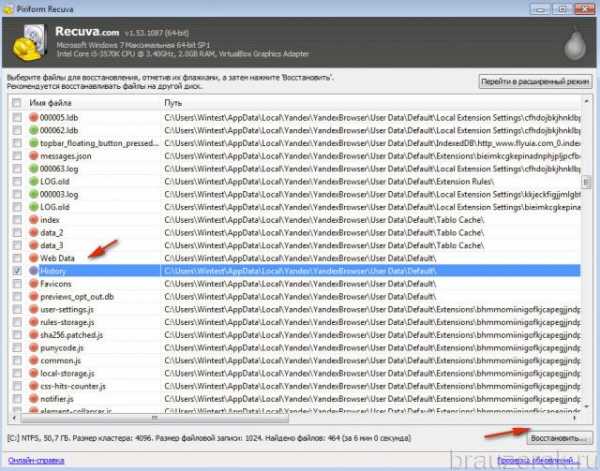600x471 pixels.
Task: Tick the checkbox for user-settings.js
Action: pyautogui.click(x=15, y=309)
